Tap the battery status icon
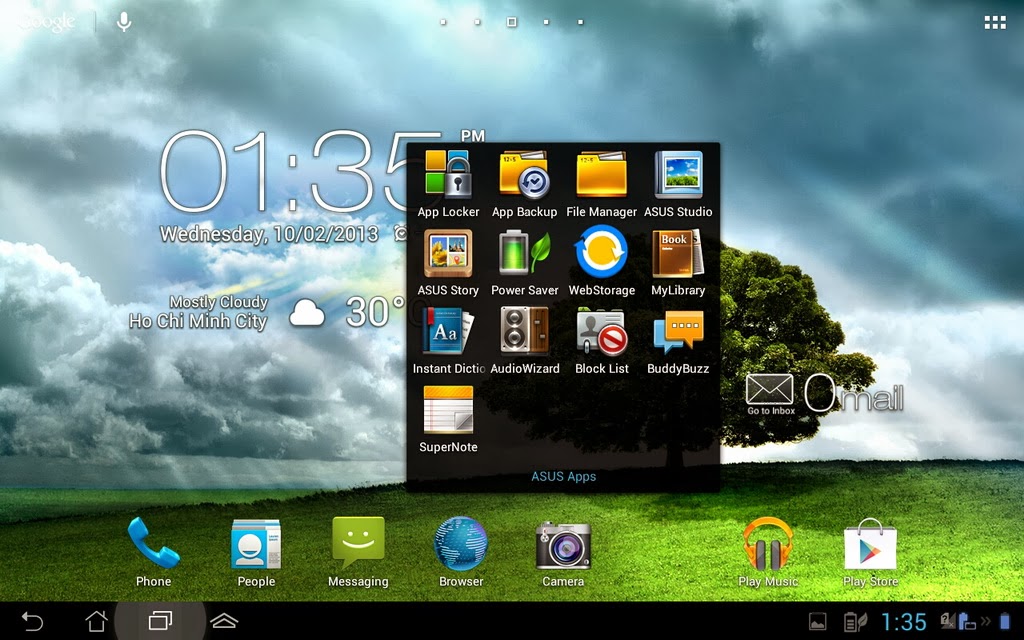Viewport: 1024px width, 640px height. (x=1005, y=621)
